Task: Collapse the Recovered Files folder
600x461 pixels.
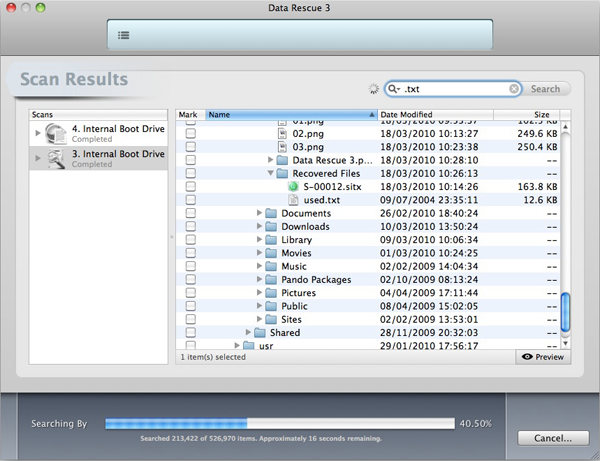Action: [270, 173]
